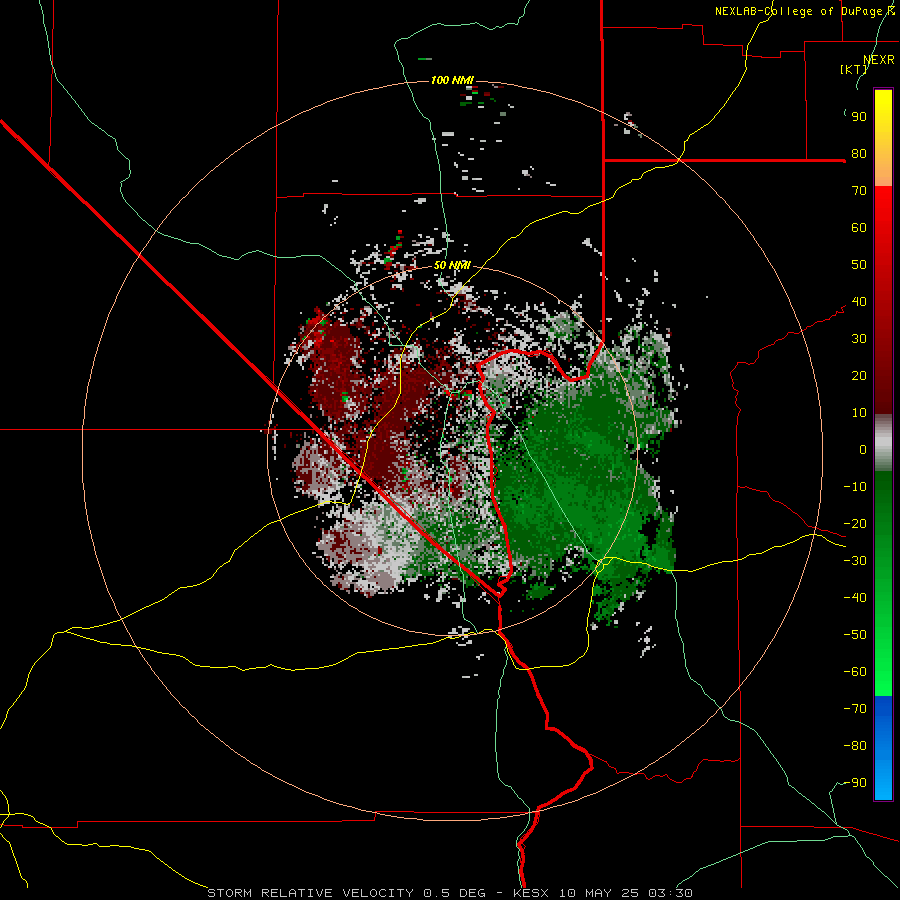Click the 50 value on the velocity scale
Viewport: 900px width, 900px height.
coord(859,265)
